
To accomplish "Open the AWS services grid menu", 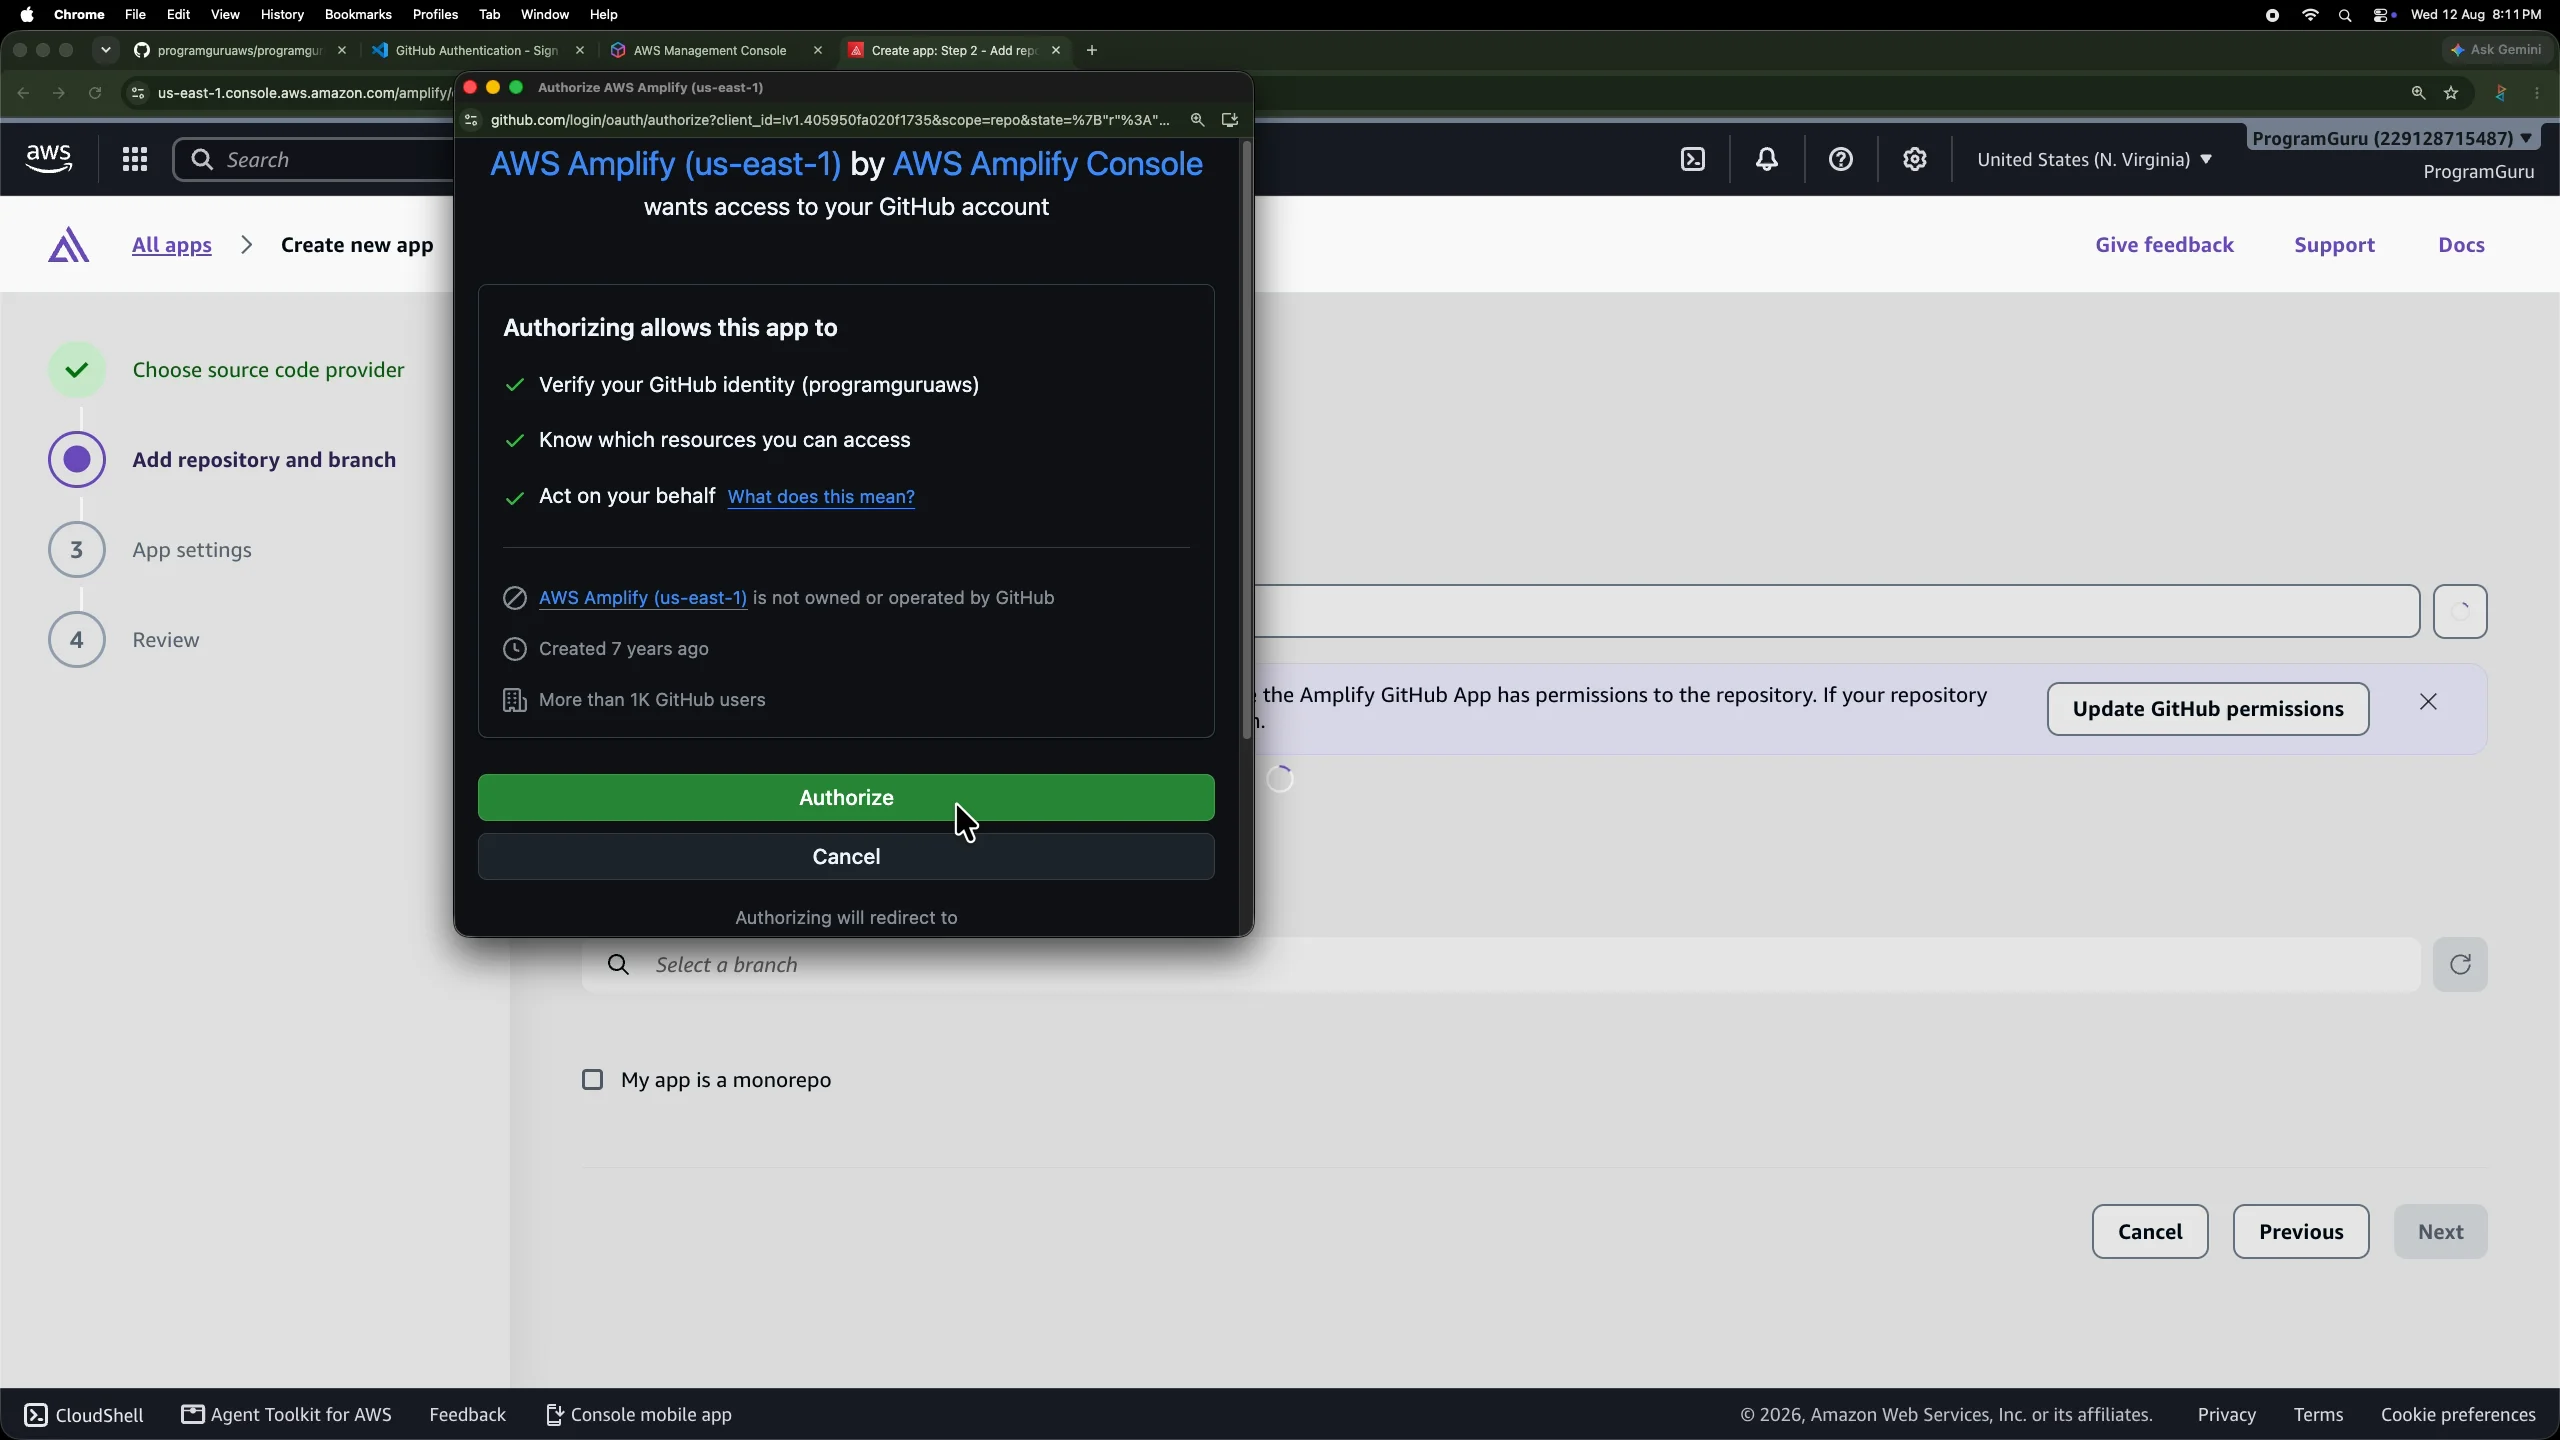I will [135, 159].
